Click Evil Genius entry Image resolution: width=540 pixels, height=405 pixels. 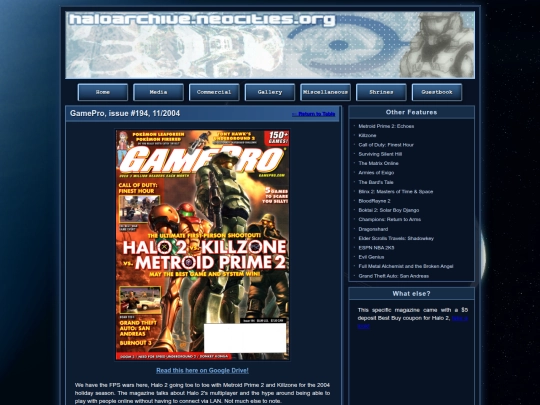[x=371, y=257]
